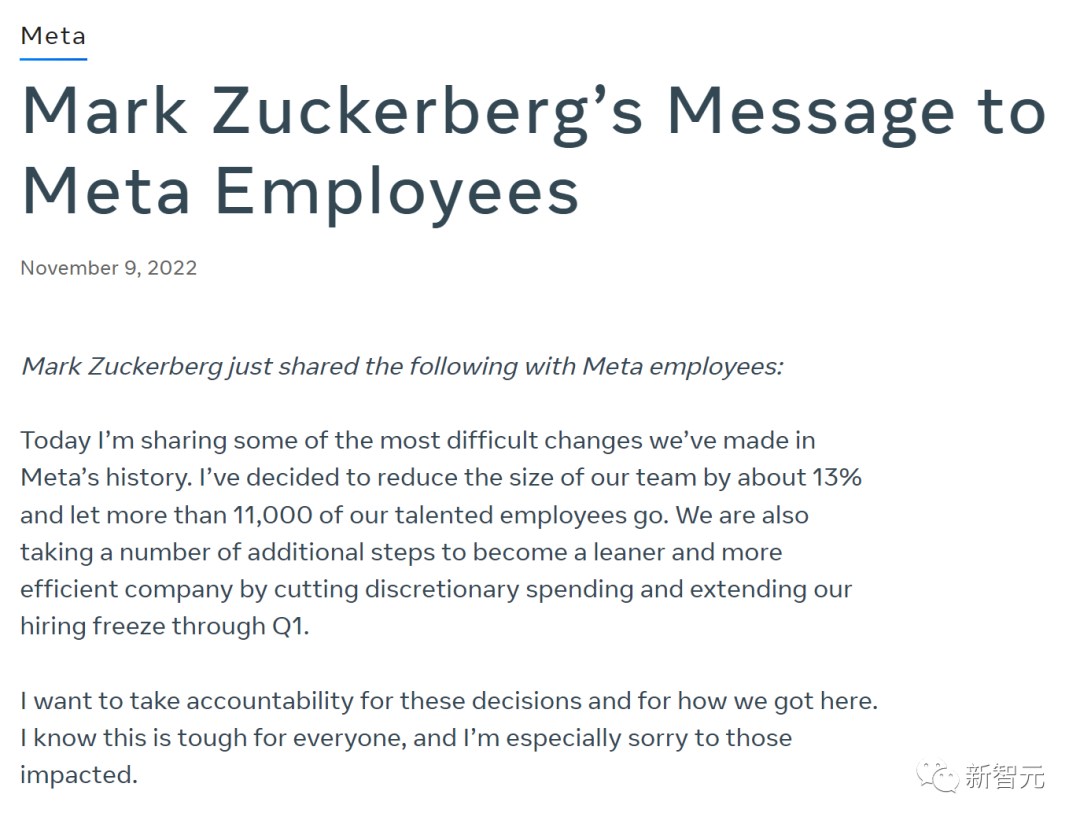This screenshot has width=1080, height=824.
Task: Click the italic intro sentence about Mark Zuckerberg
Action: coord(401,366)
